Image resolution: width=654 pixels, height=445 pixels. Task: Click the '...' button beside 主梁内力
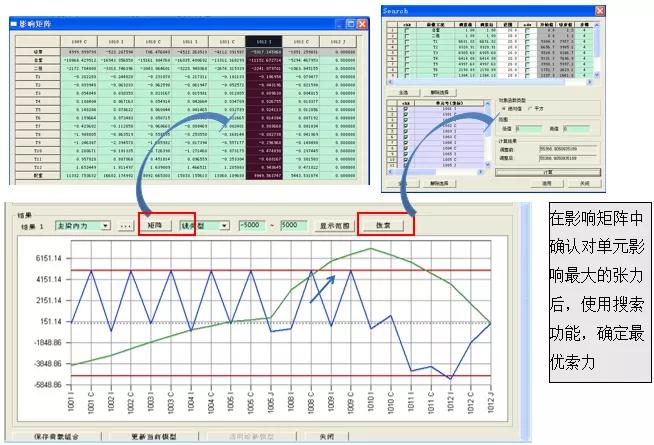126,226
